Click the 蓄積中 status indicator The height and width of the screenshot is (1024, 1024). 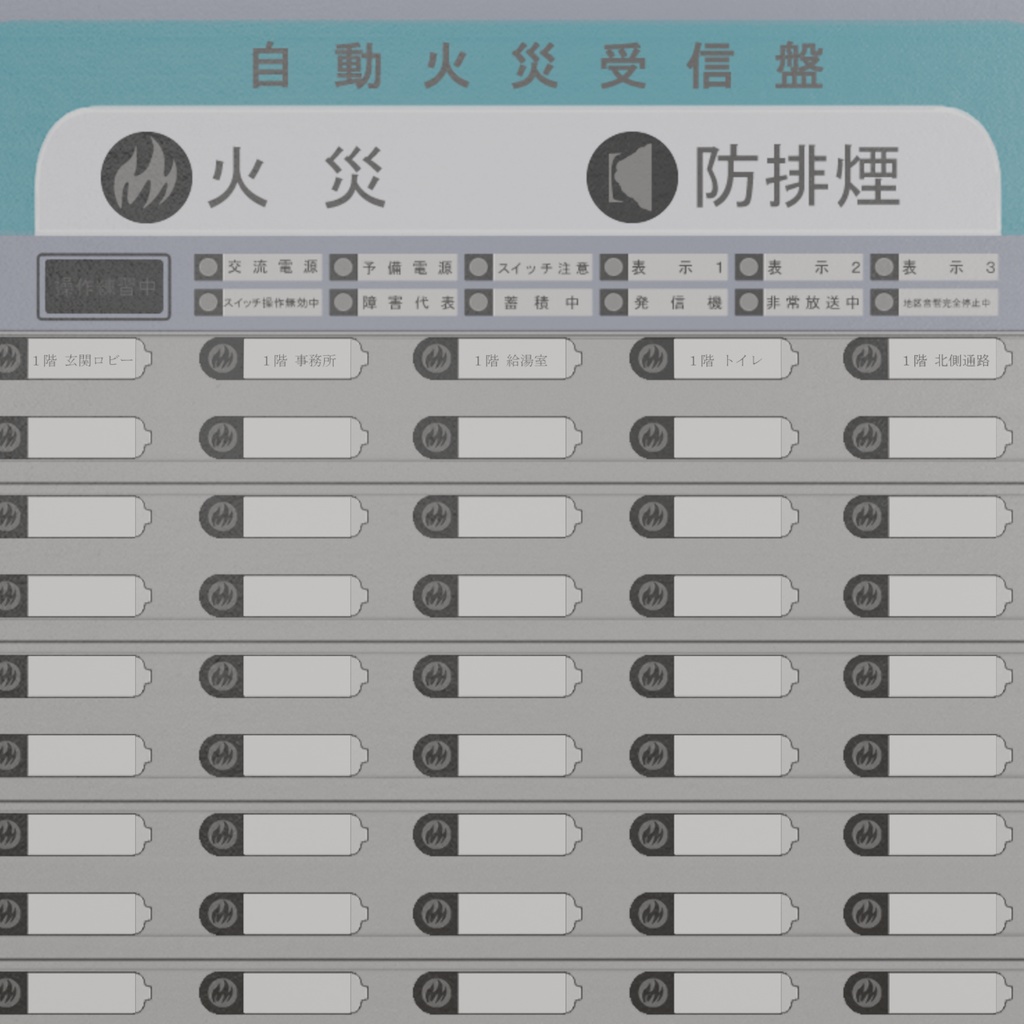pos(481,302)
